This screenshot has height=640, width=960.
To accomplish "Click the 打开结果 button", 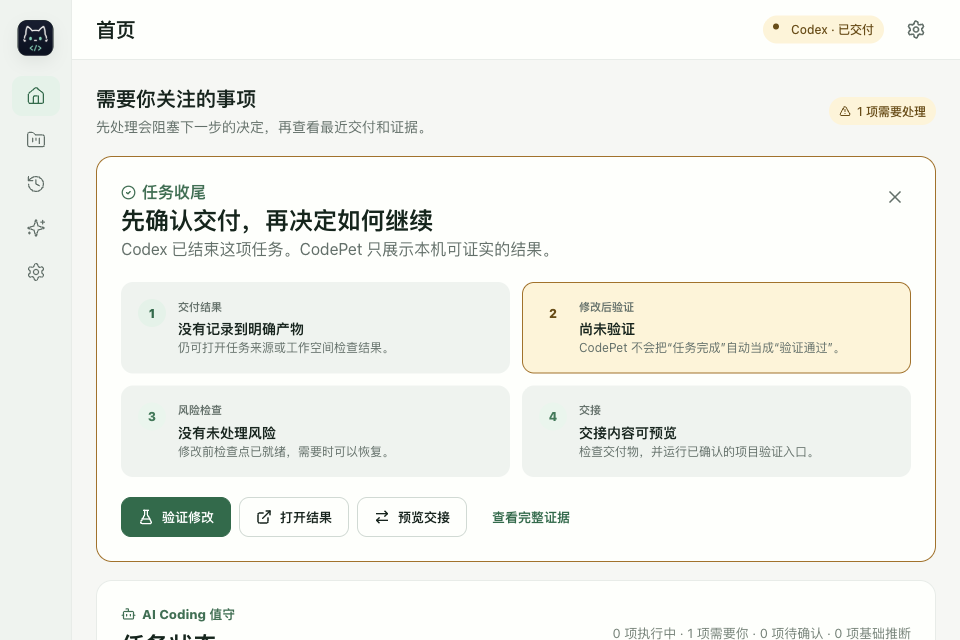I will pyautogui.click(x=294, y=517).
